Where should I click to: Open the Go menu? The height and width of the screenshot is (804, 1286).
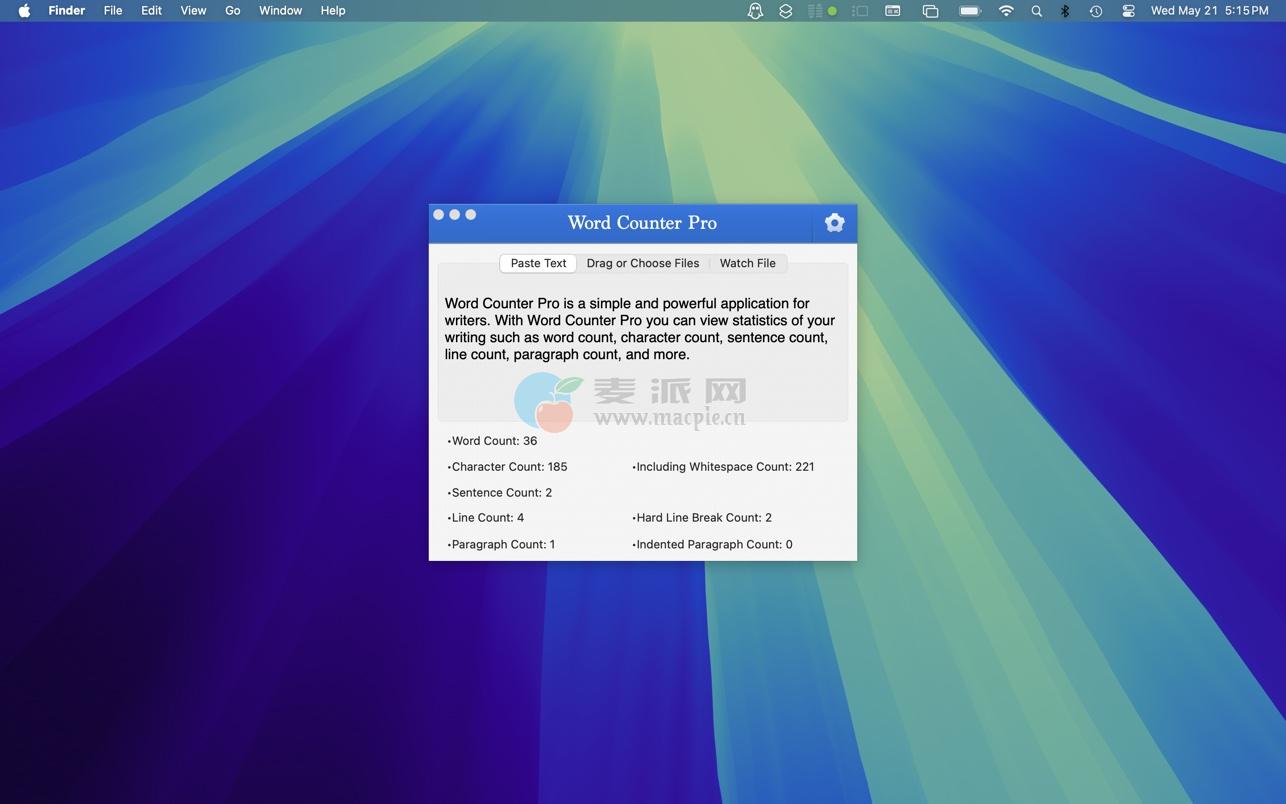(233, 11)
